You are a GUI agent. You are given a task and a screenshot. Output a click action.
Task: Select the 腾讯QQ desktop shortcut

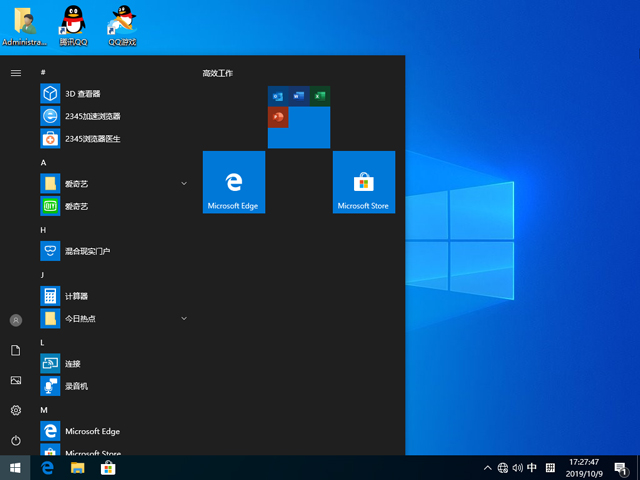pos(73,26)
